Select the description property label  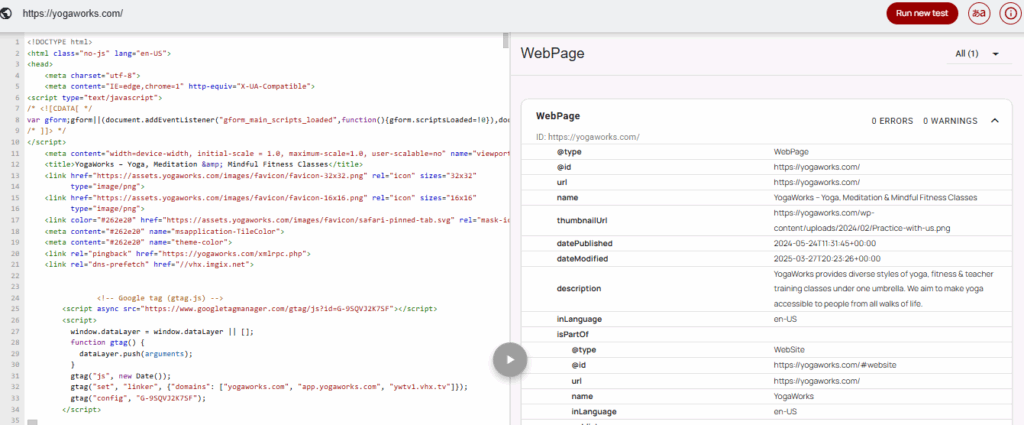coord(579,289)
